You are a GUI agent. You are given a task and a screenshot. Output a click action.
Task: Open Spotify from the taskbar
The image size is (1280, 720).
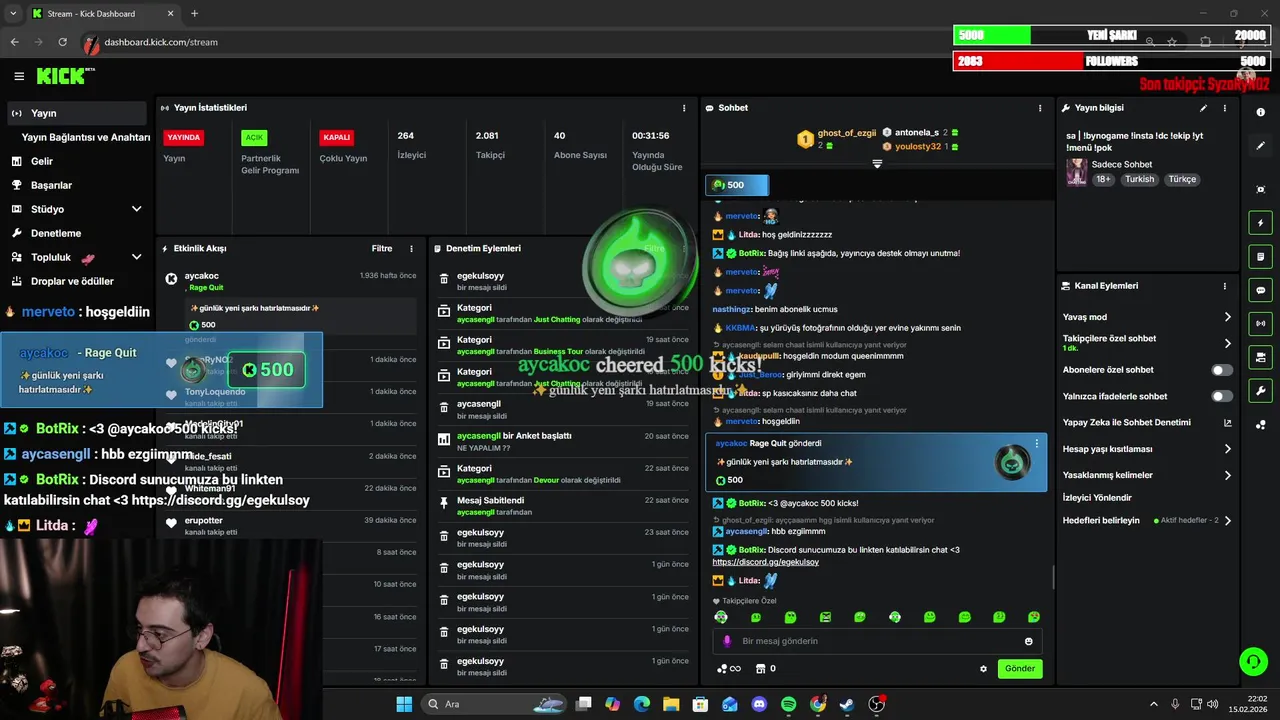(788, 704)
